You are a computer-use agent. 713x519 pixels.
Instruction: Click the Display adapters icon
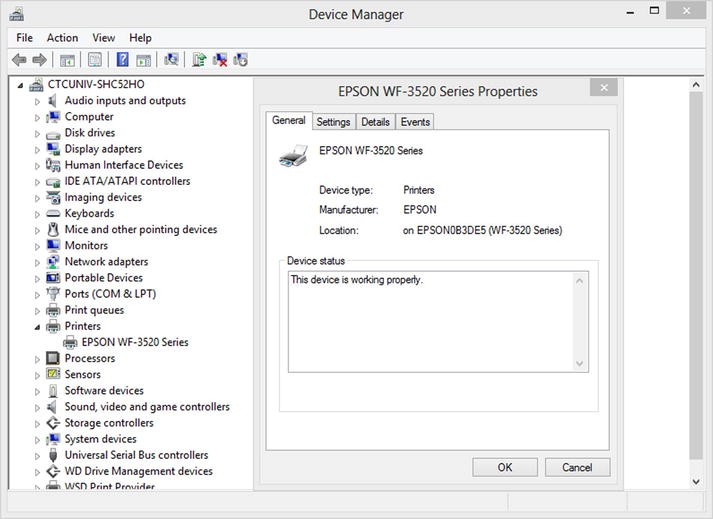(x=53, y=149)
